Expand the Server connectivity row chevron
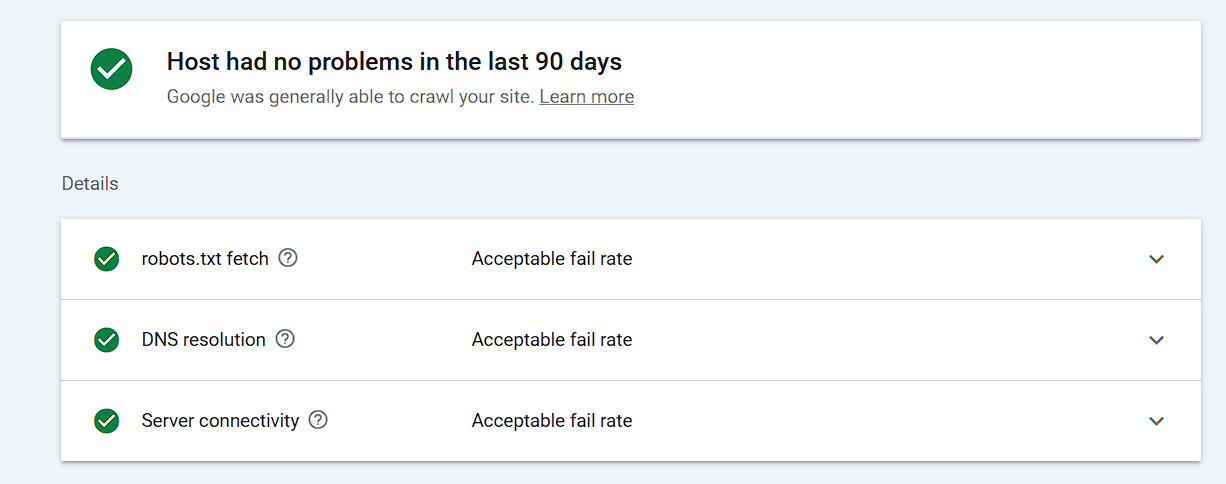 point(1156,421)
